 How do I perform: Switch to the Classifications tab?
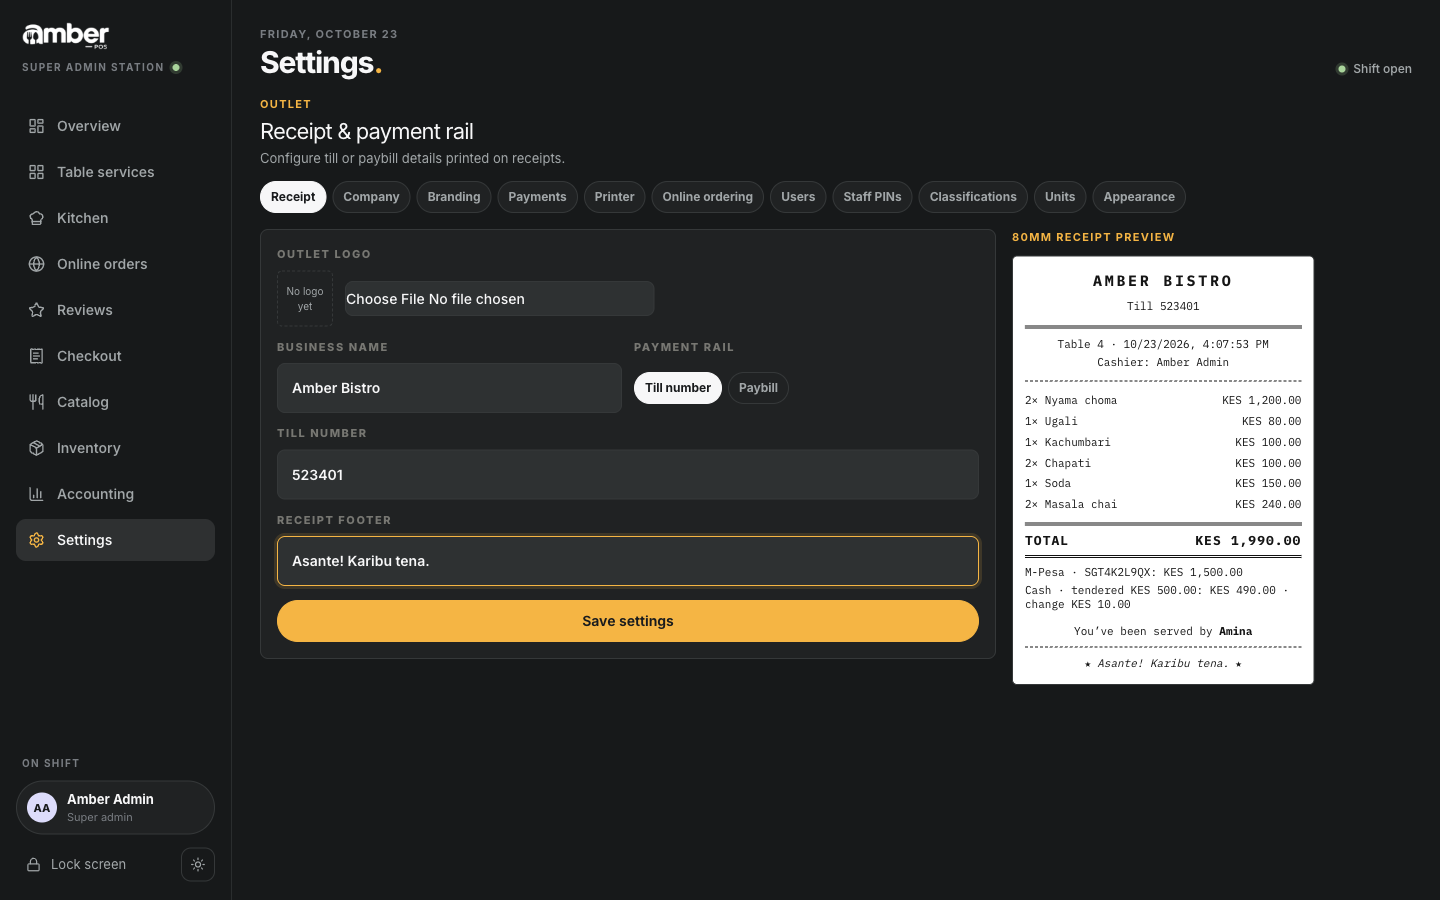[x=973, y=197]
